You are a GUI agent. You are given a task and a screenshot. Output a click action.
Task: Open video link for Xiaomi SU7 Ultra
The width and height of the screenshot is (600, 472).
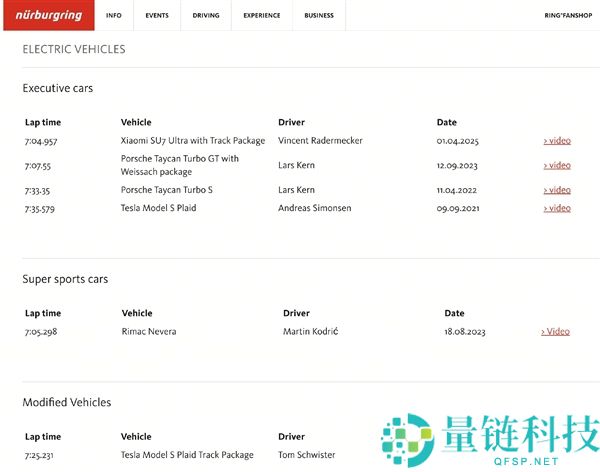[x=557, y=140]
